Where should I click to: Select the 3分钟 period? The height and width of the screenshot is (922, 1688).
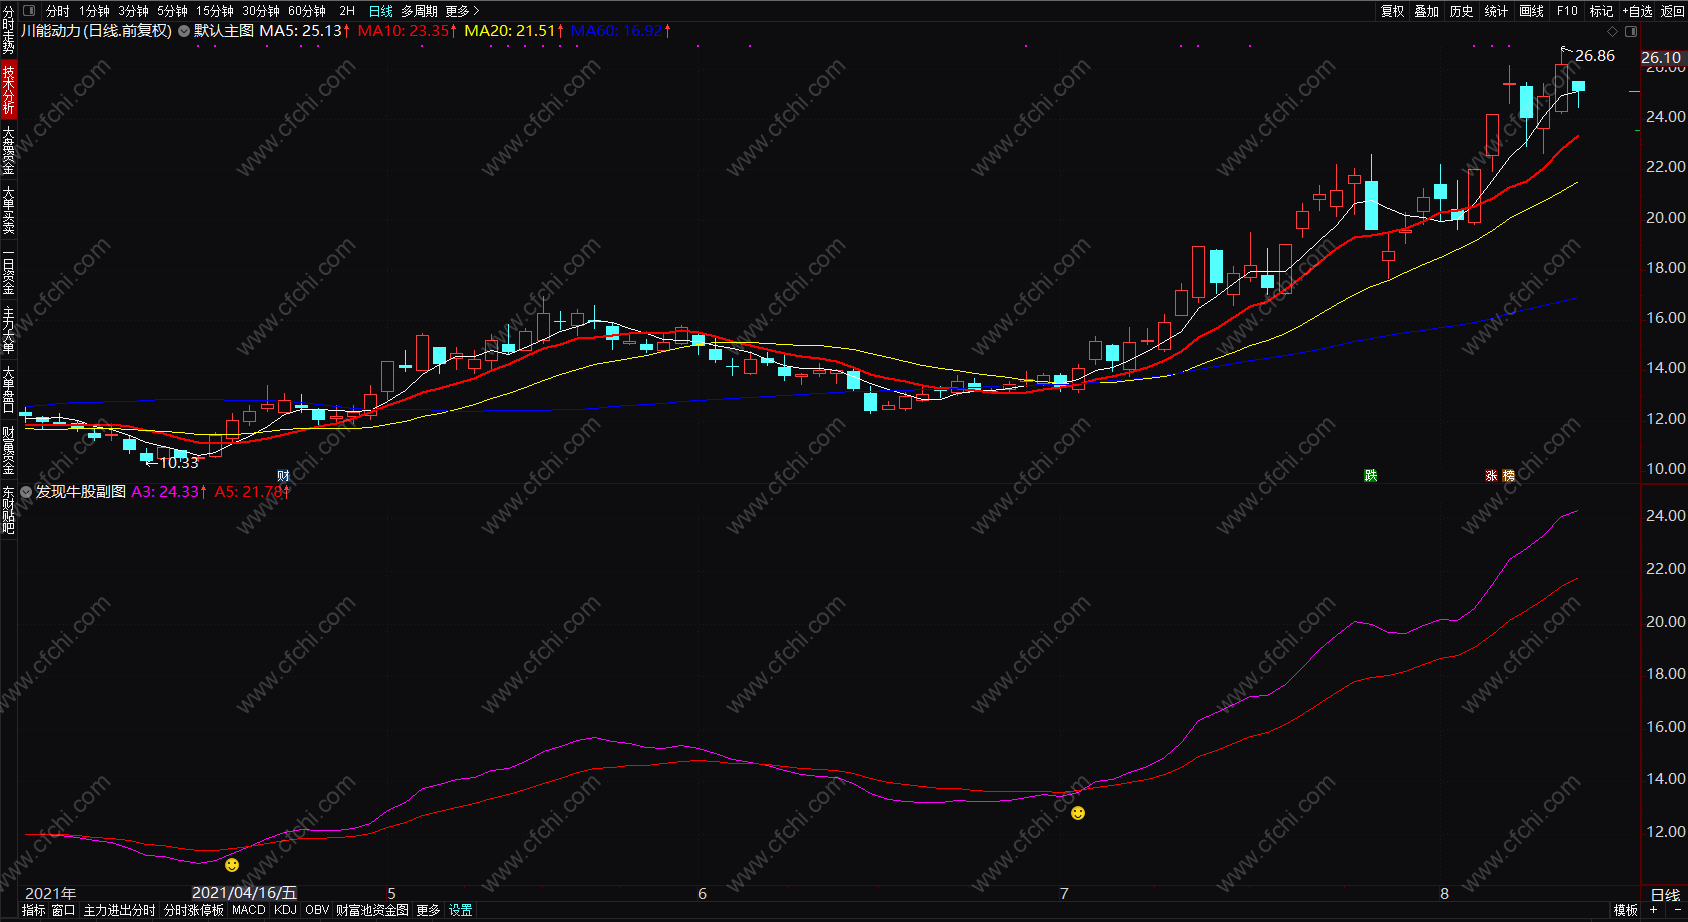coord(134,11)
